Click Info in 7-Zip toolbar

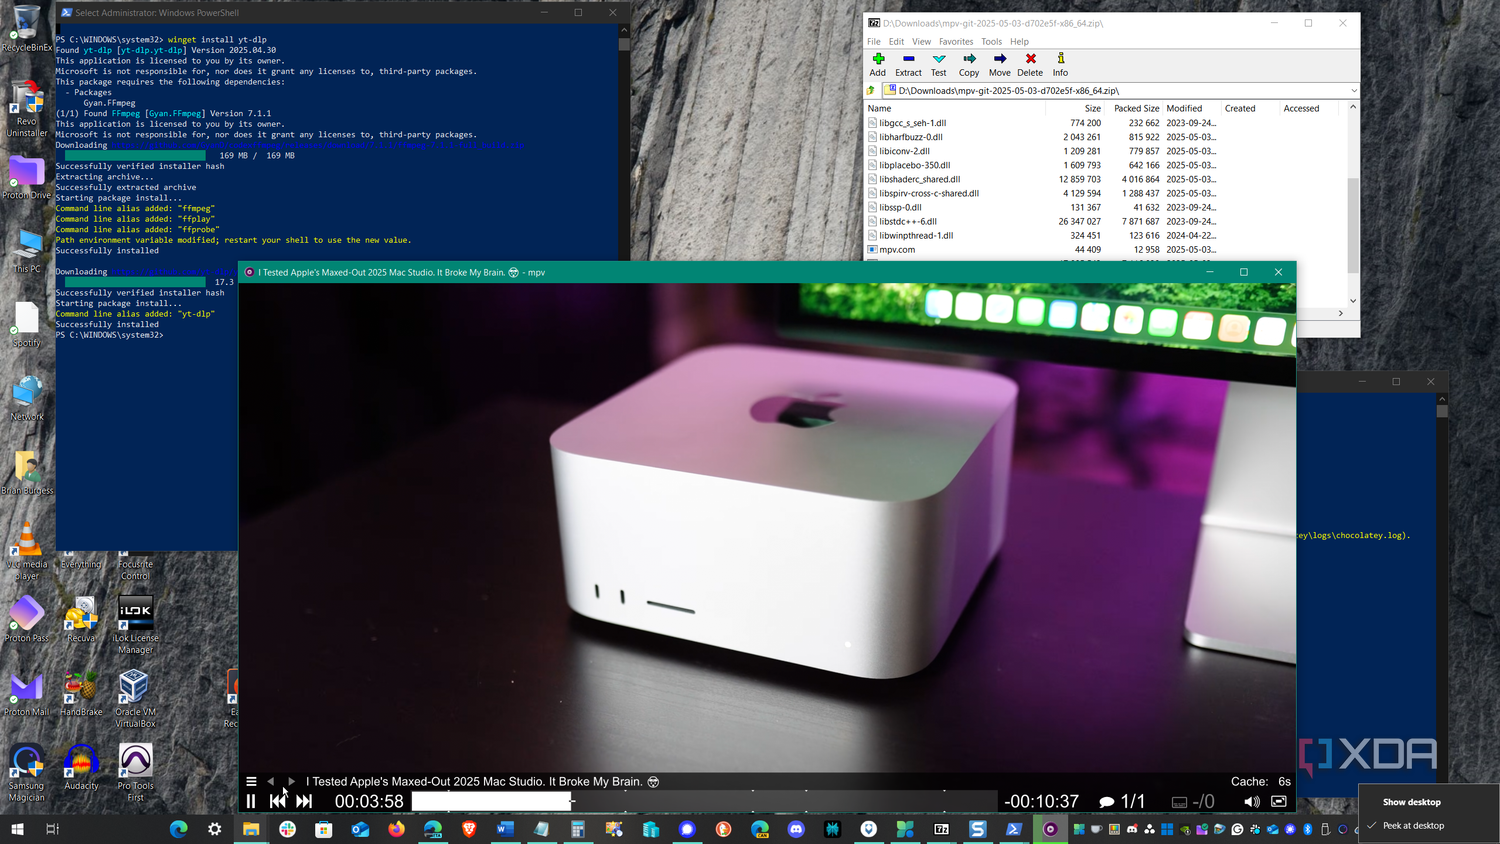1060,65
